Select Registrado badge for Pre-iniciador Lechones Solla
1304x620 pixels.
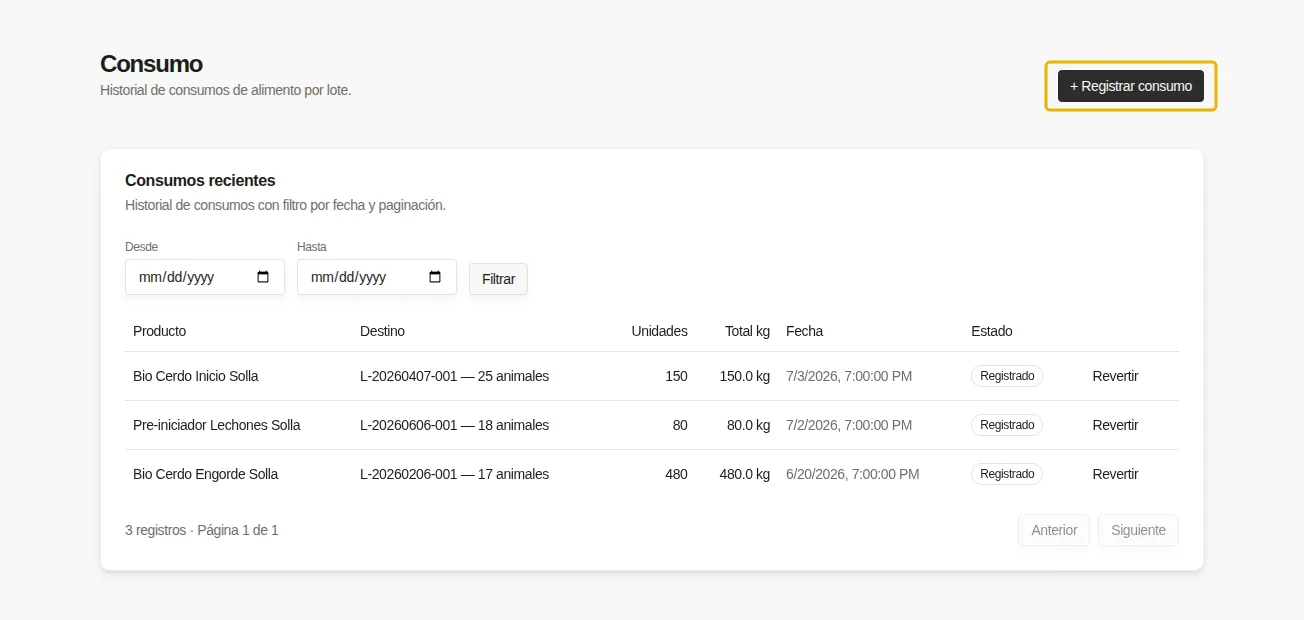click(1007, 425)
